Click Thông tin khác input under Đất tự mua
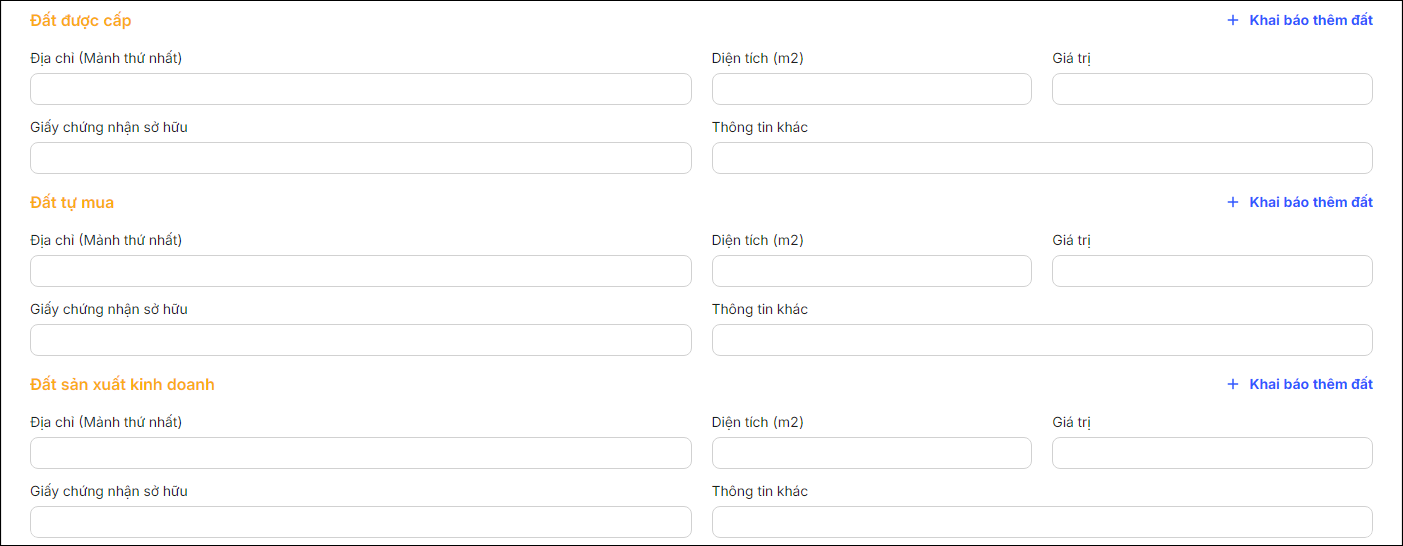 (1042, 340)
